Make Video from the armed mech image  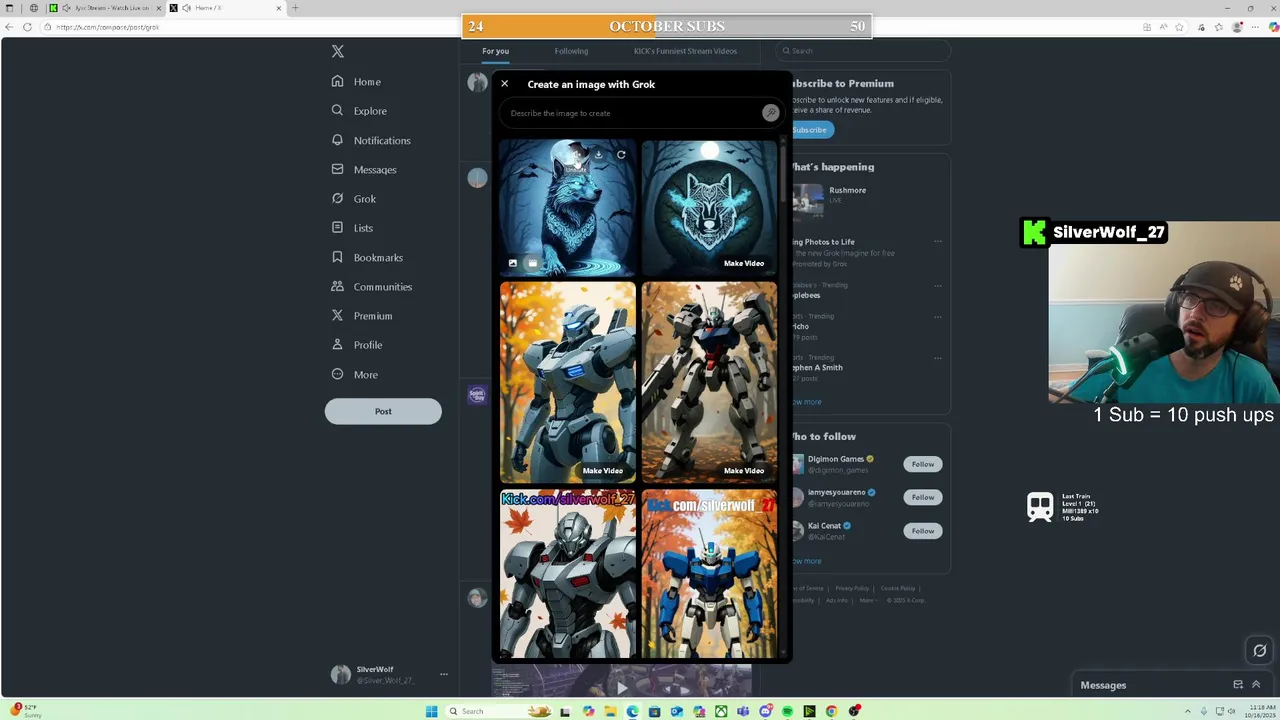tap(744, 470)
